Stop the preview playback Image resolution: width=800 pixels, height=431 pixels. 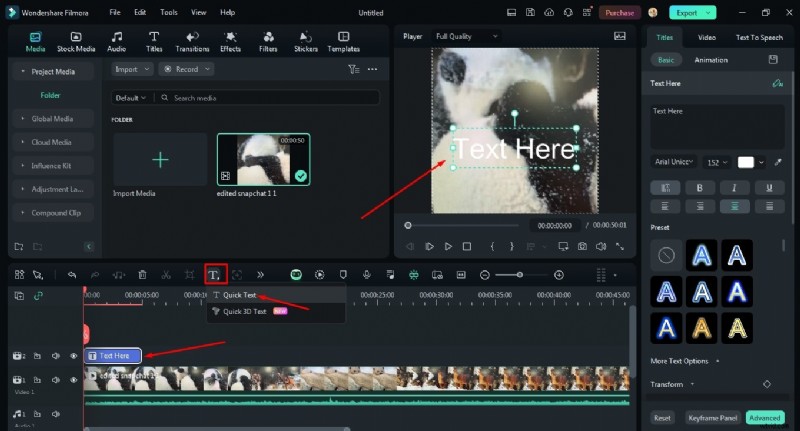click(x=467, y=246)
